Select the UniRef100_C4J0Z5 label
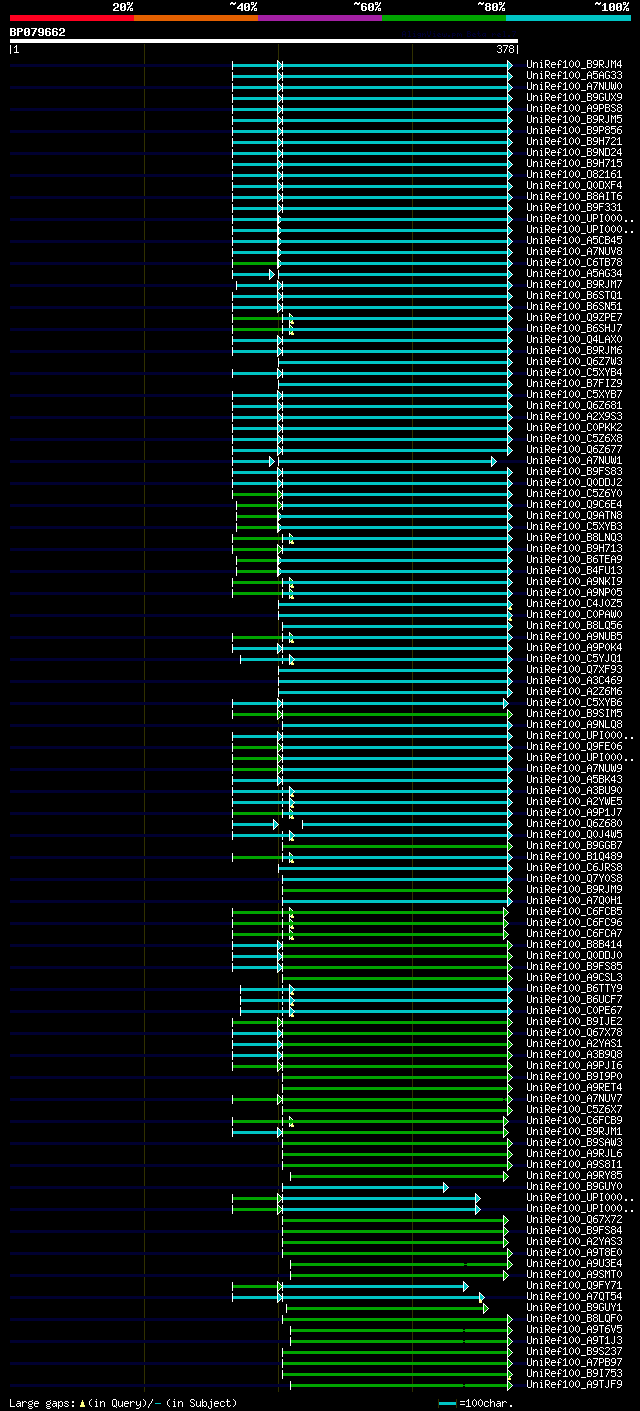Screen dimensions: 640x1411 [574, 603]
